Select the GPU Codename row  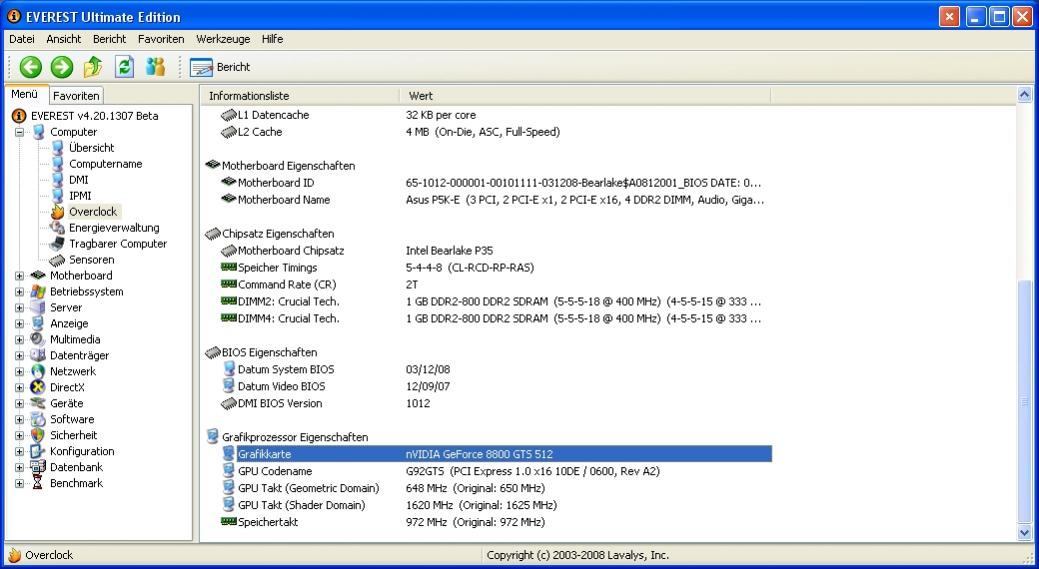coord(496,471)
